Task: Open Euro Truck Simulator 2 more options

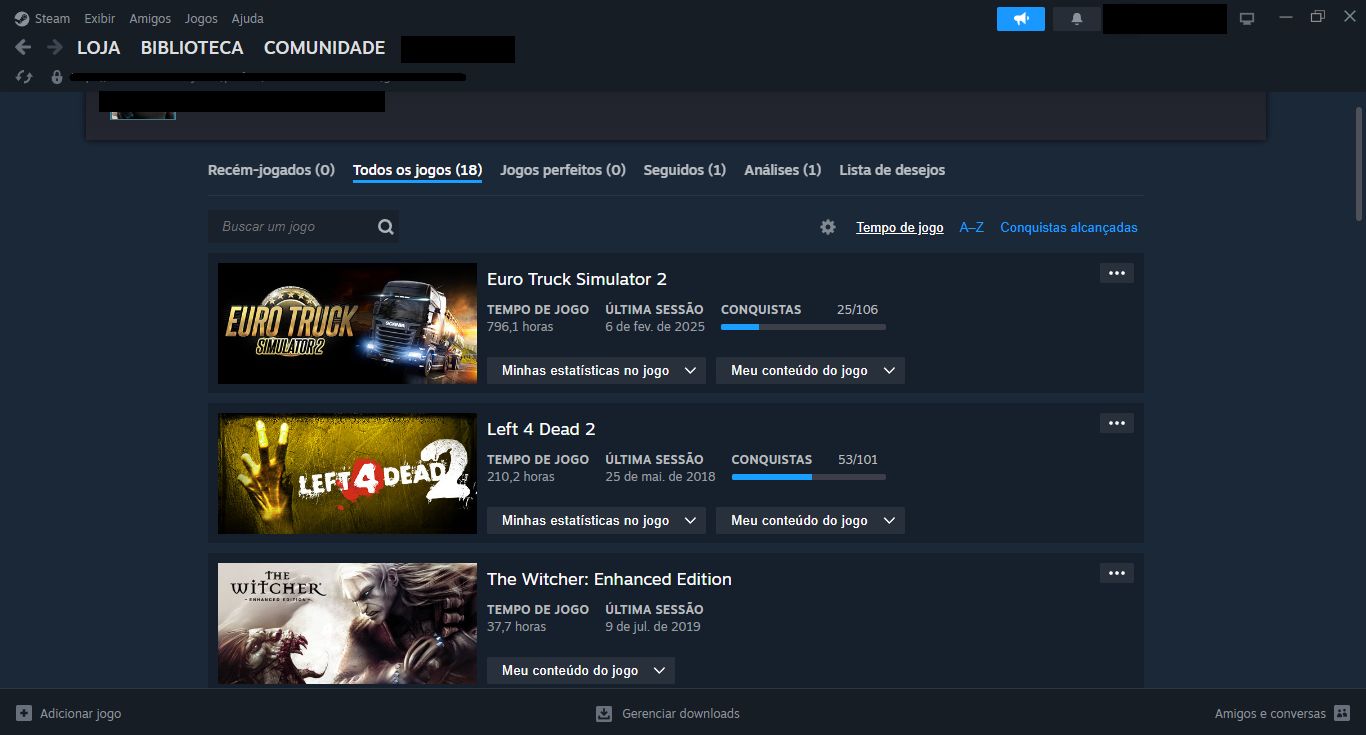Action: tap(1117, 273)
